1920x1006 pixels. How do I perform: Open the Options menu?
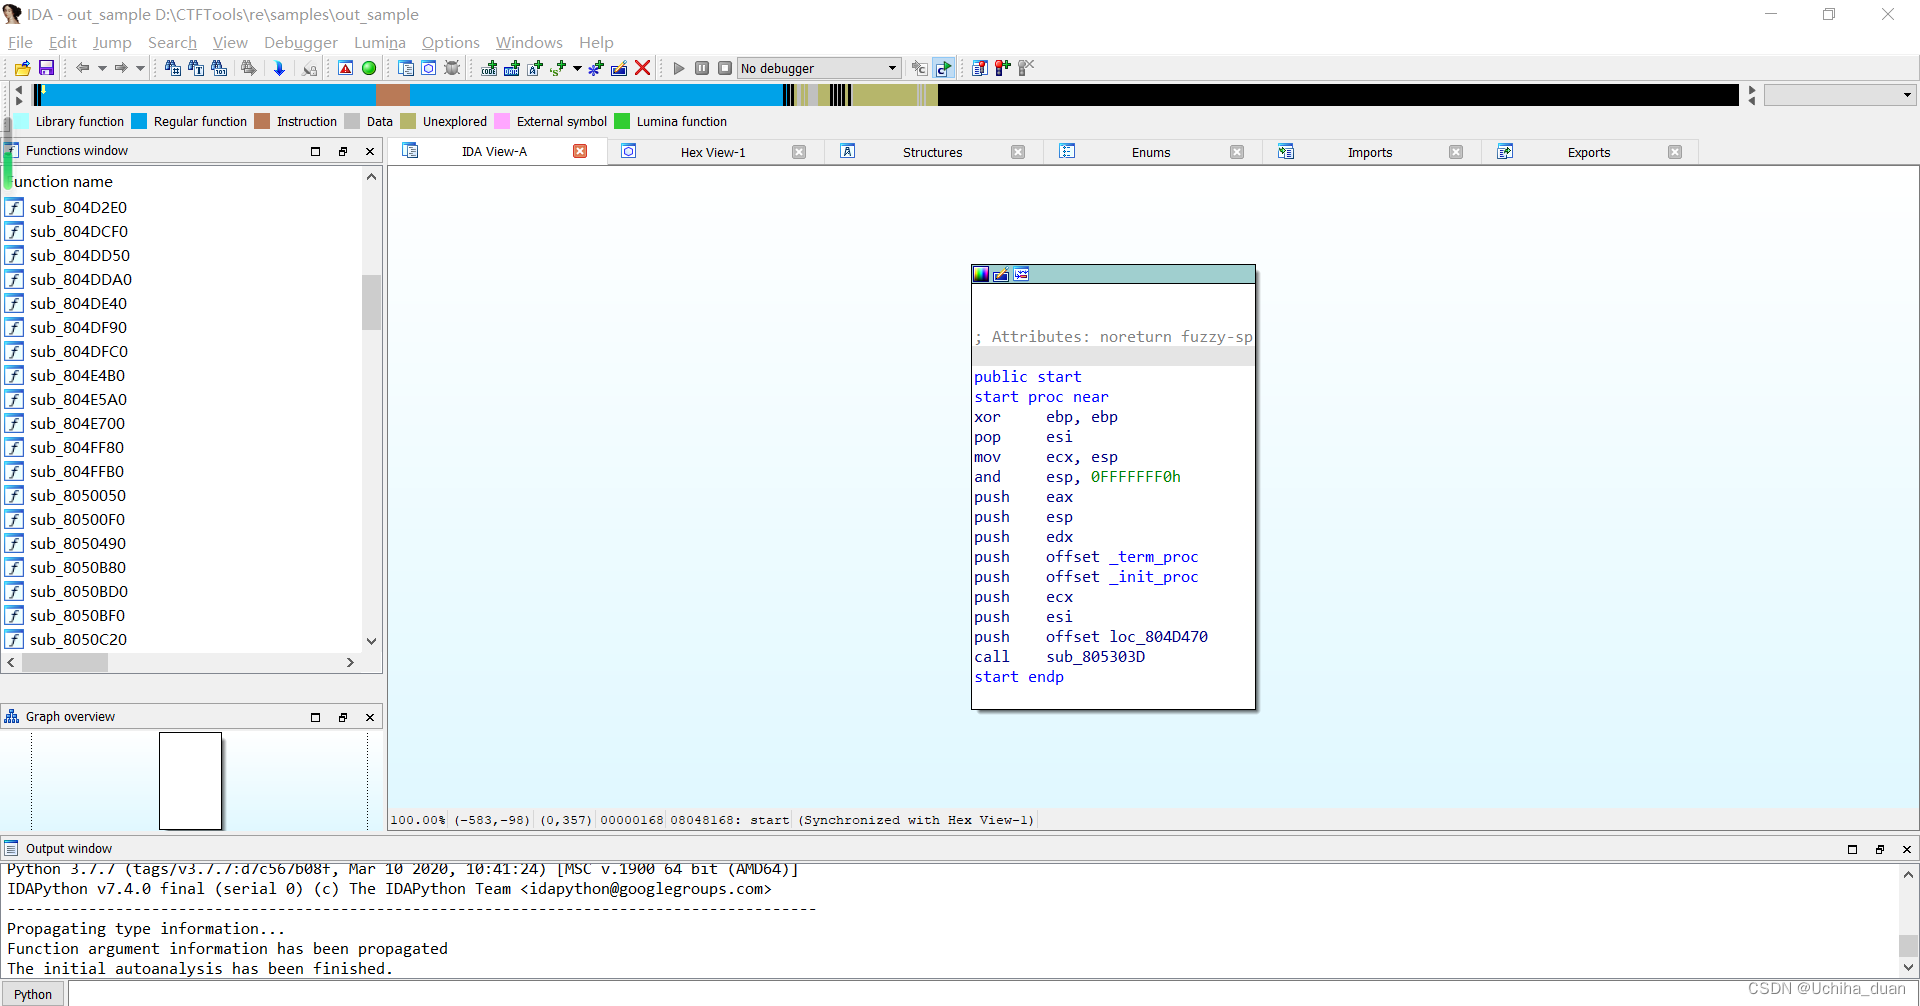click(x=451, y=42)
